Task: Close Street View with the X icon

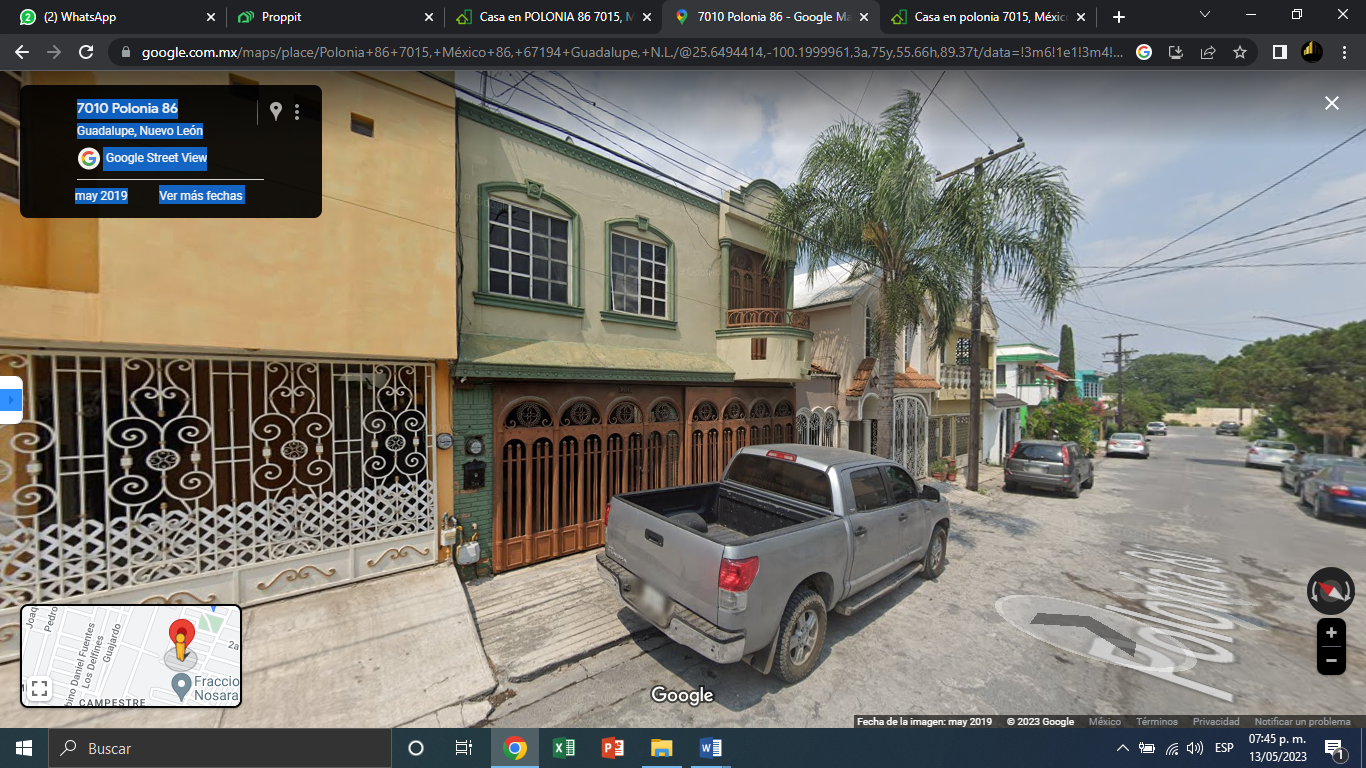Action: [1331, 103]
